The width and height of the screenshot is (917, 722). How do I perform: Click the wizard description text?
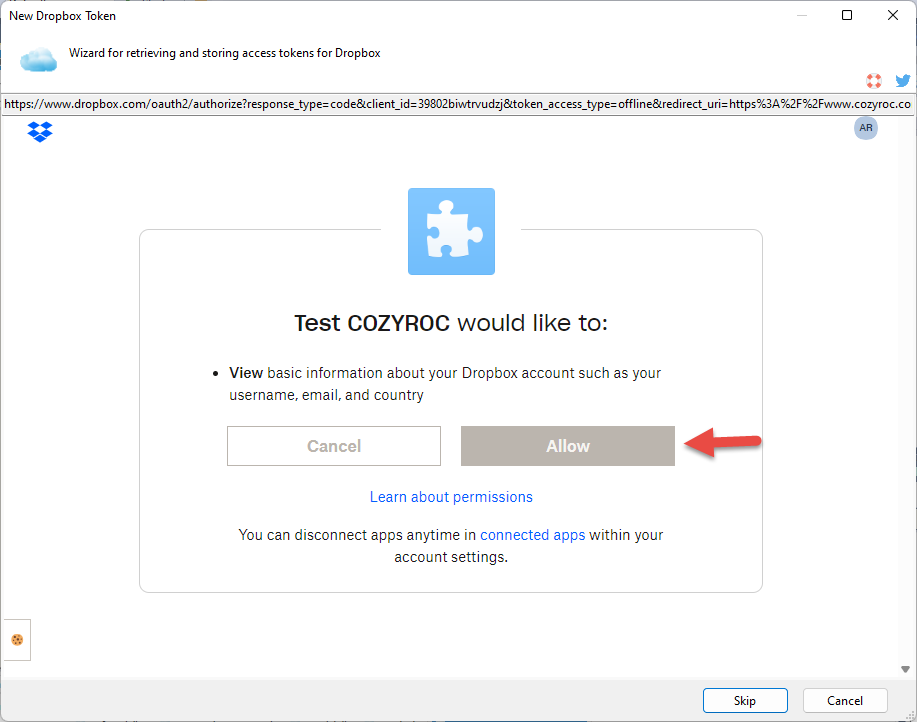[225, 53]
